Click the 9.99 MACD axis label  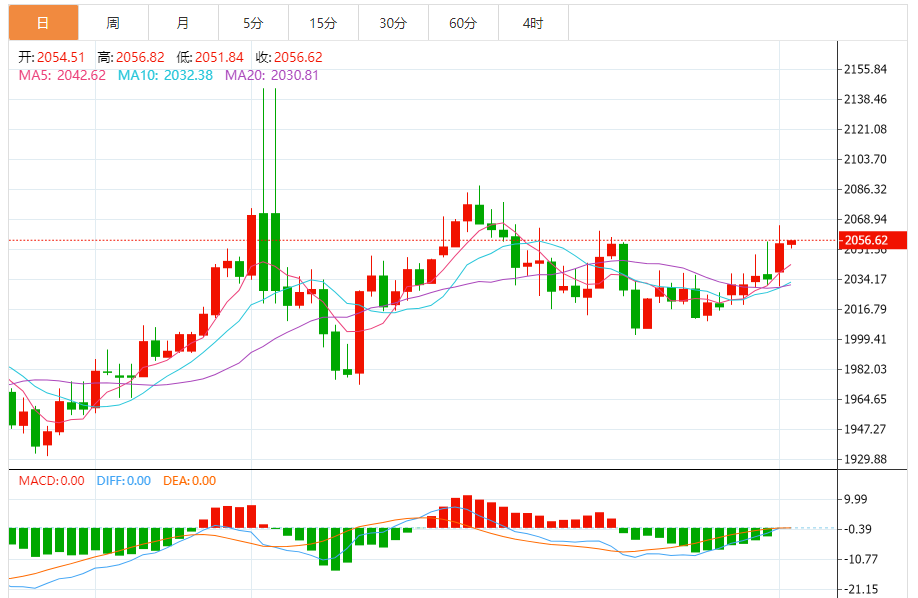[855, 499]
